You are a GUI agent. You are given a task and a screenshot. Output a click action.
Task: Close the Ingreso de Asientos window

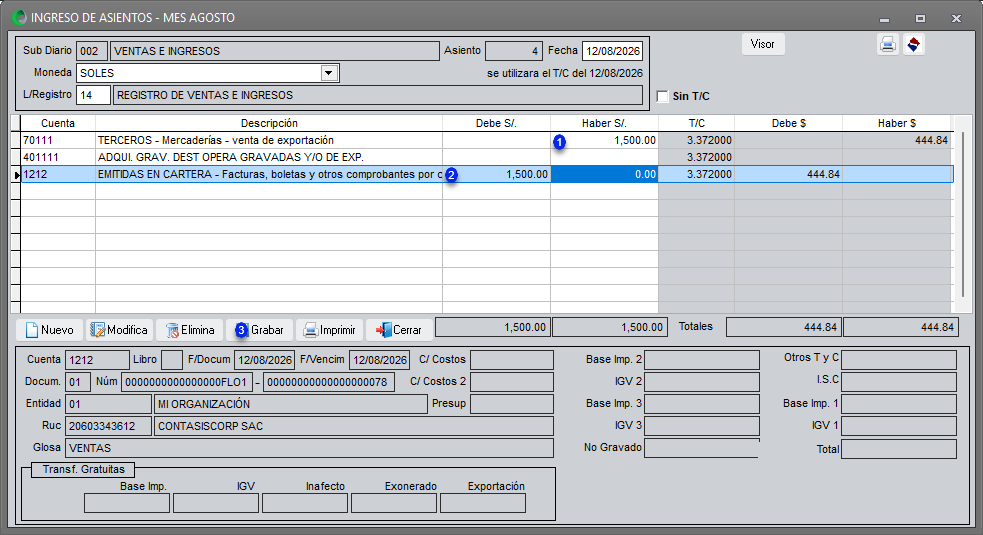(x=956, y=19)
